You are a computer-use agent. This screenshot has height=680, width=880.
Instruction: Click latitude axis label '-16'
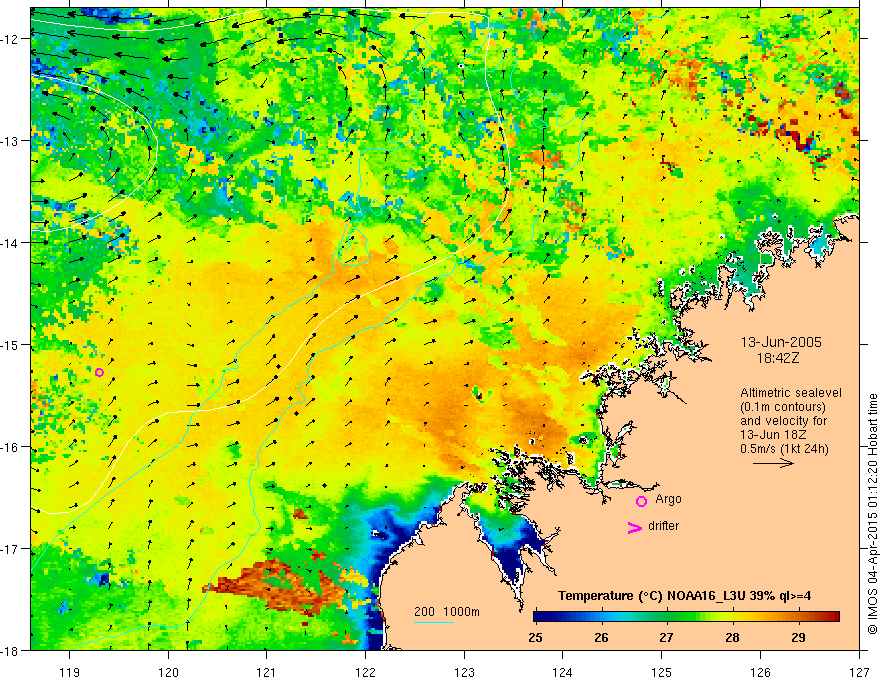tap(11, 447)
